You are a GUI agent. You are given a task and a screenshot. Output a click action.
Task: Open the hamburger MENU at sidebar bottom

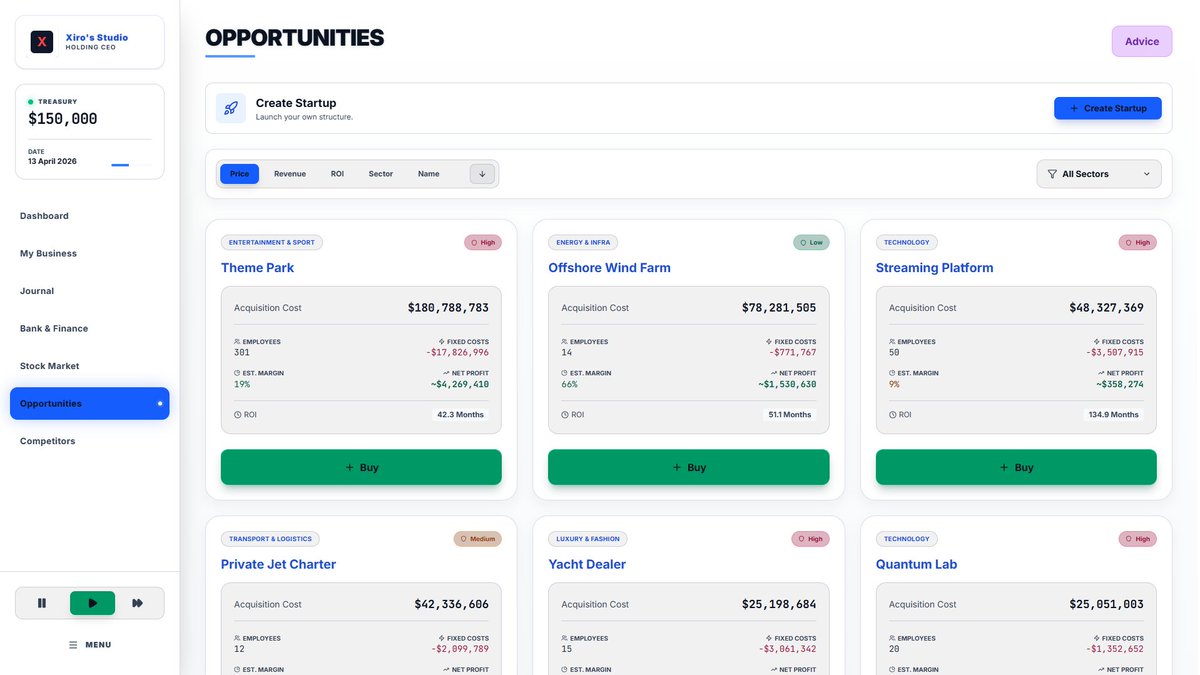tap(90, 645)
